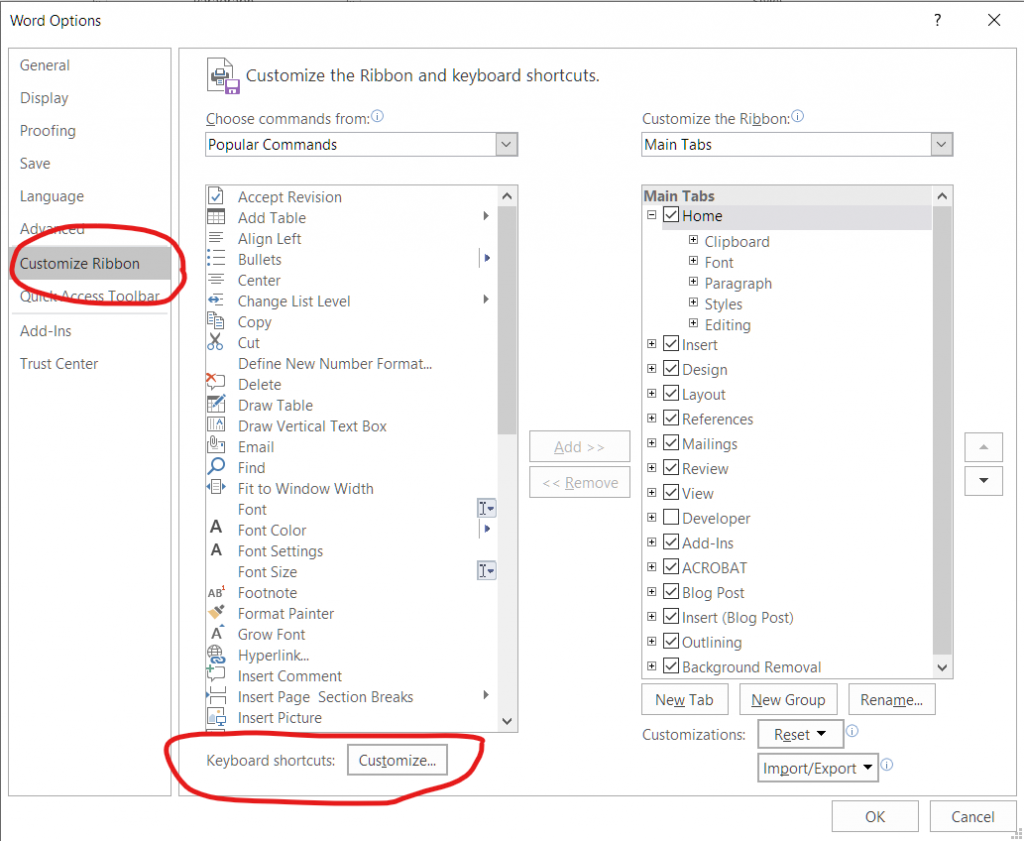1024x841 pixels.
Task: Select the Copy command icon
Action: (217, 322)
